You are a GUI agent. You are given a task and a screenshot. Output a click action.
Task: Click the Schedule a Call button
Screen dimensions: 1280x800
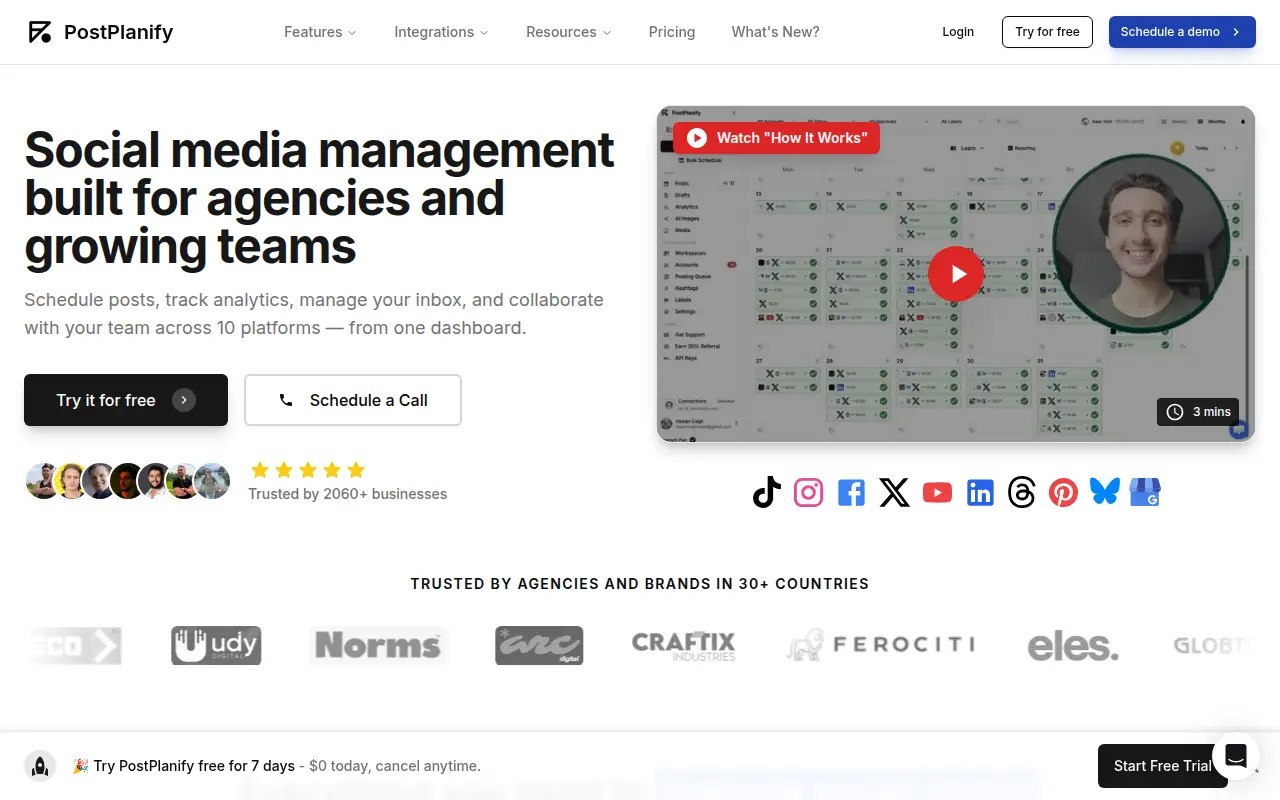(353, 400)
